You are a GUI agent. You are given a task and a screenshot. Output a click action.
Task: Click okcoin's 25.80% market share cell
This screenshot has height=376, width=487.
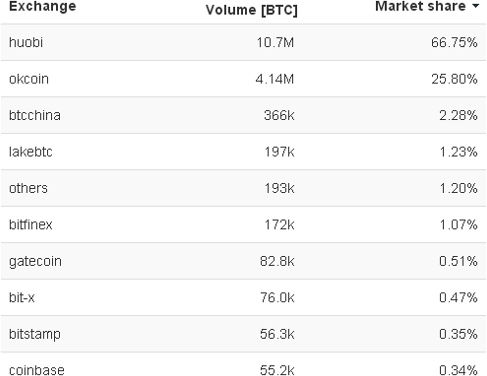pyautogui.click(x=454, y=79)
